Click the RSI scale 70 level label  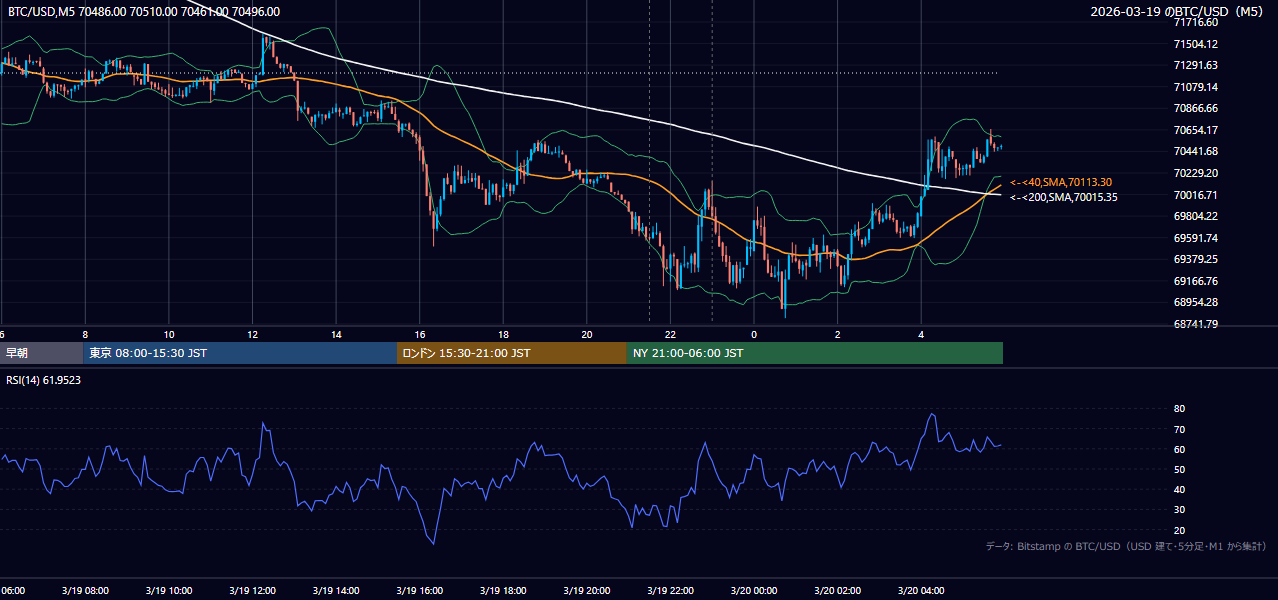click(x=1179, y=429)
